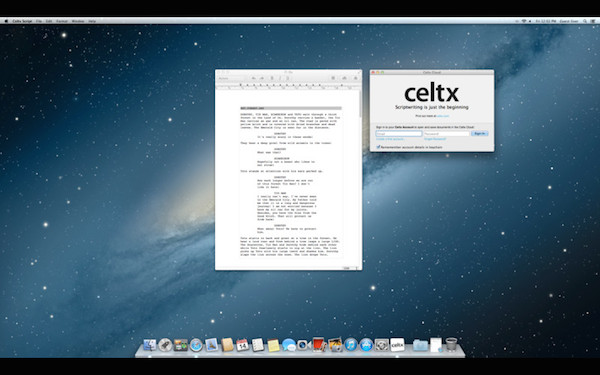The image size is (600, 375).
Task: Open the File menu
Action: tap(39, 21)
